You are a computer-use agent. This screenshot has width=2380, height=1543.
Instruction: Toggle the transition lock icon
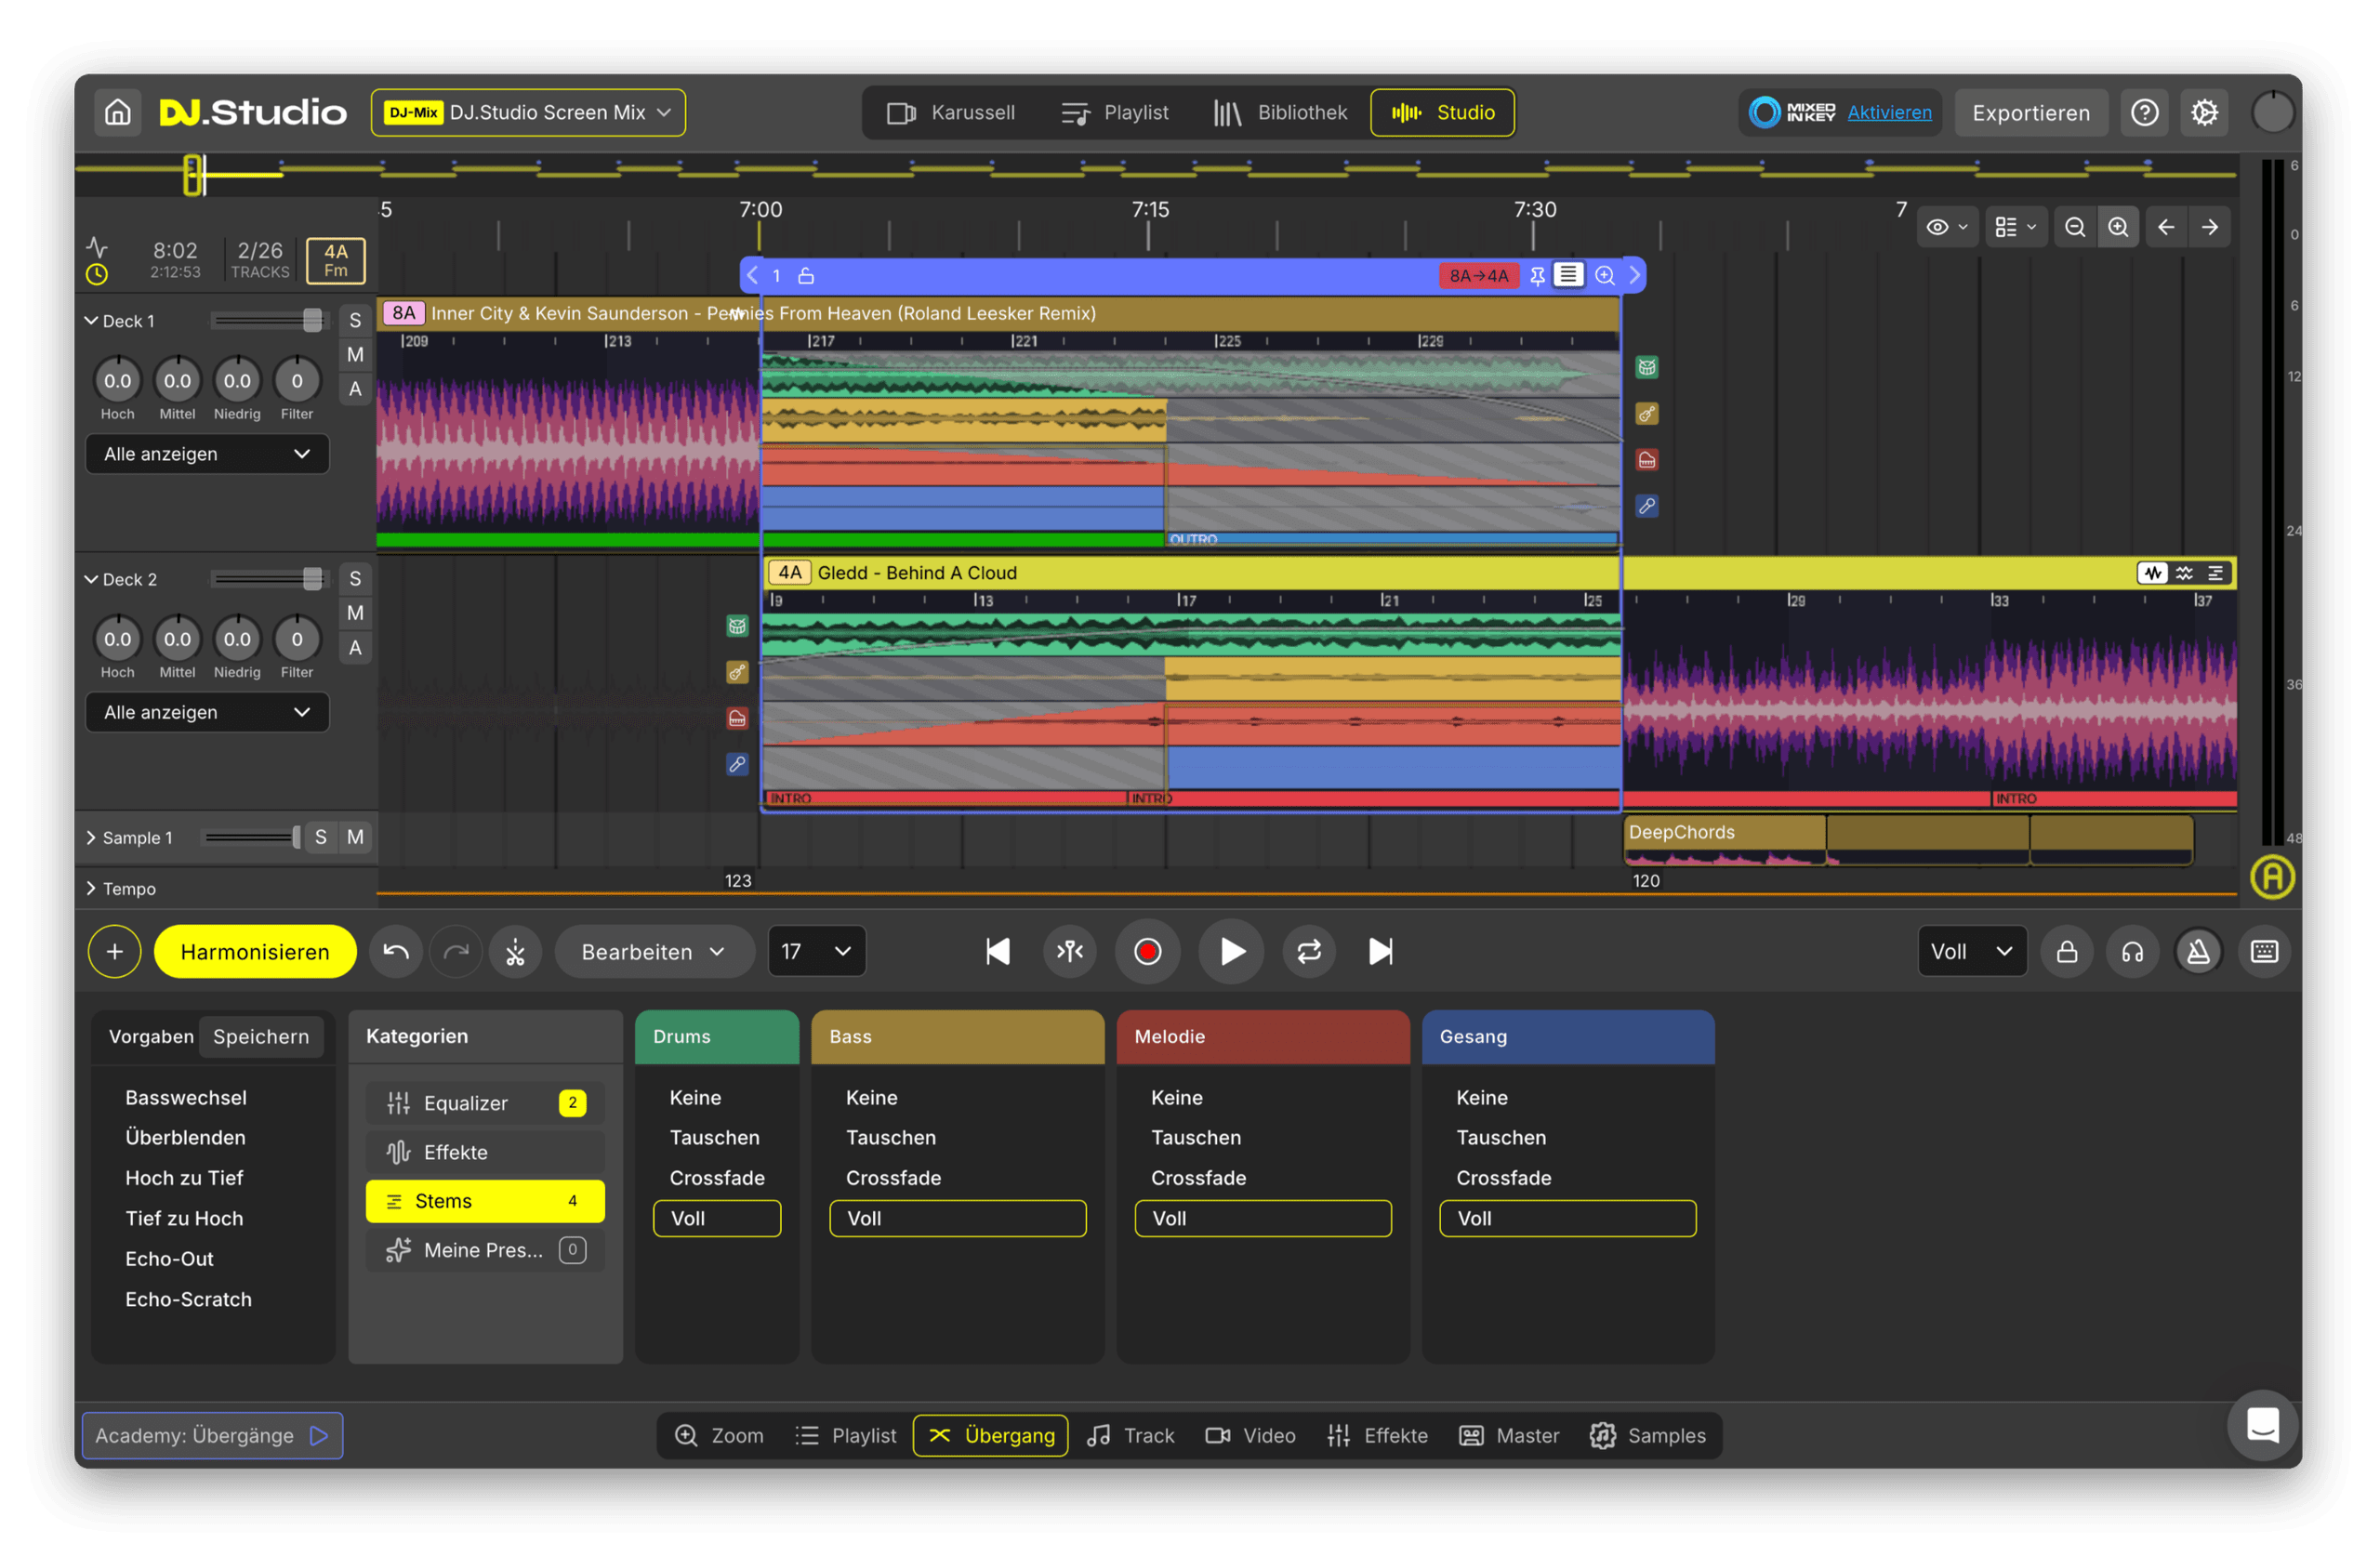point(806,275)
